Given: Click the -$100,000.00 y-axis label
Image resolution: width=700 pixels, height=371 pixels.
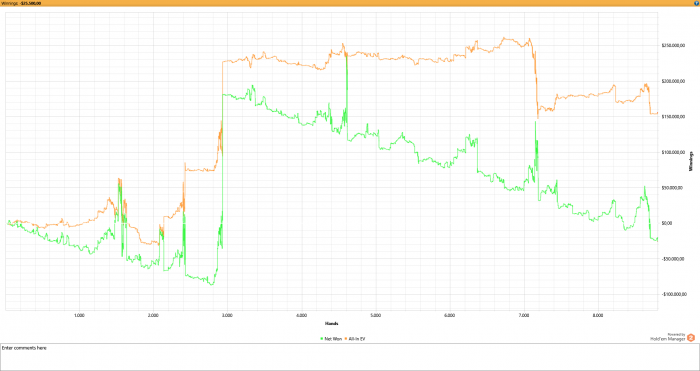Looking at the screenshot, I should pos(674,294).
